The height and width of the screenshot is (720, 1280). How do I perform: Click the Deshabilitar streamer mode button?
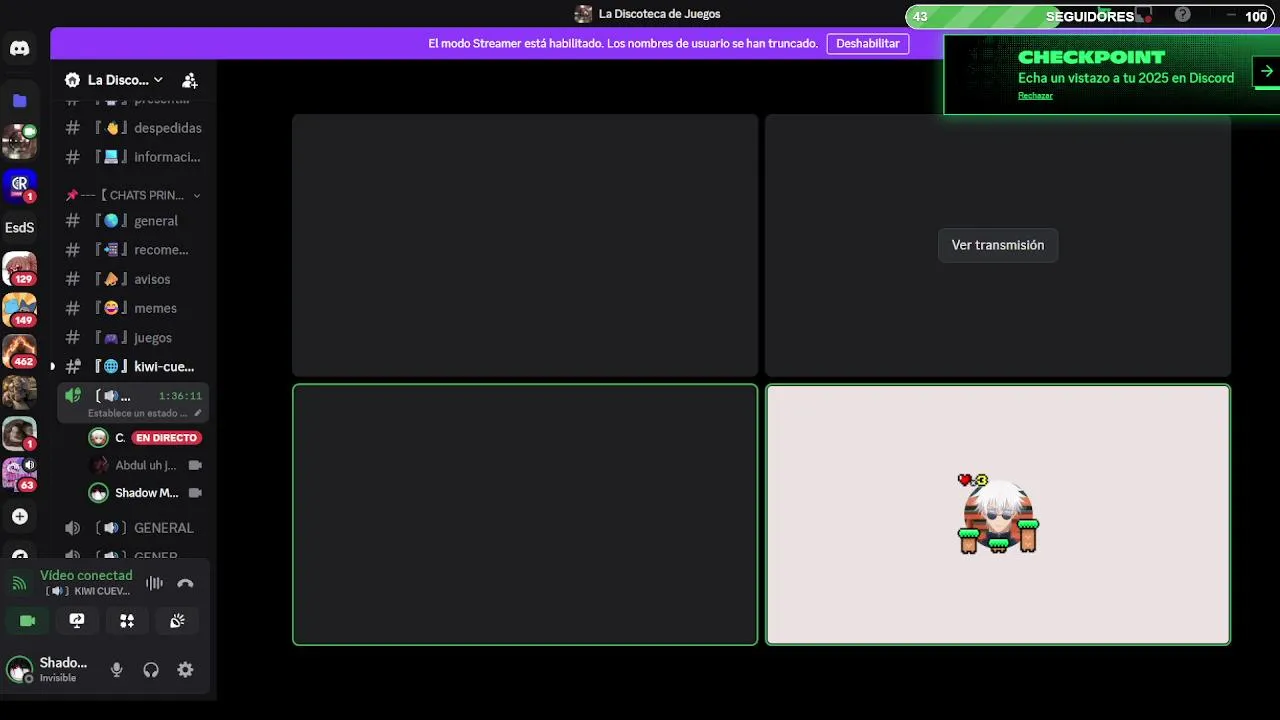(868, 44)
